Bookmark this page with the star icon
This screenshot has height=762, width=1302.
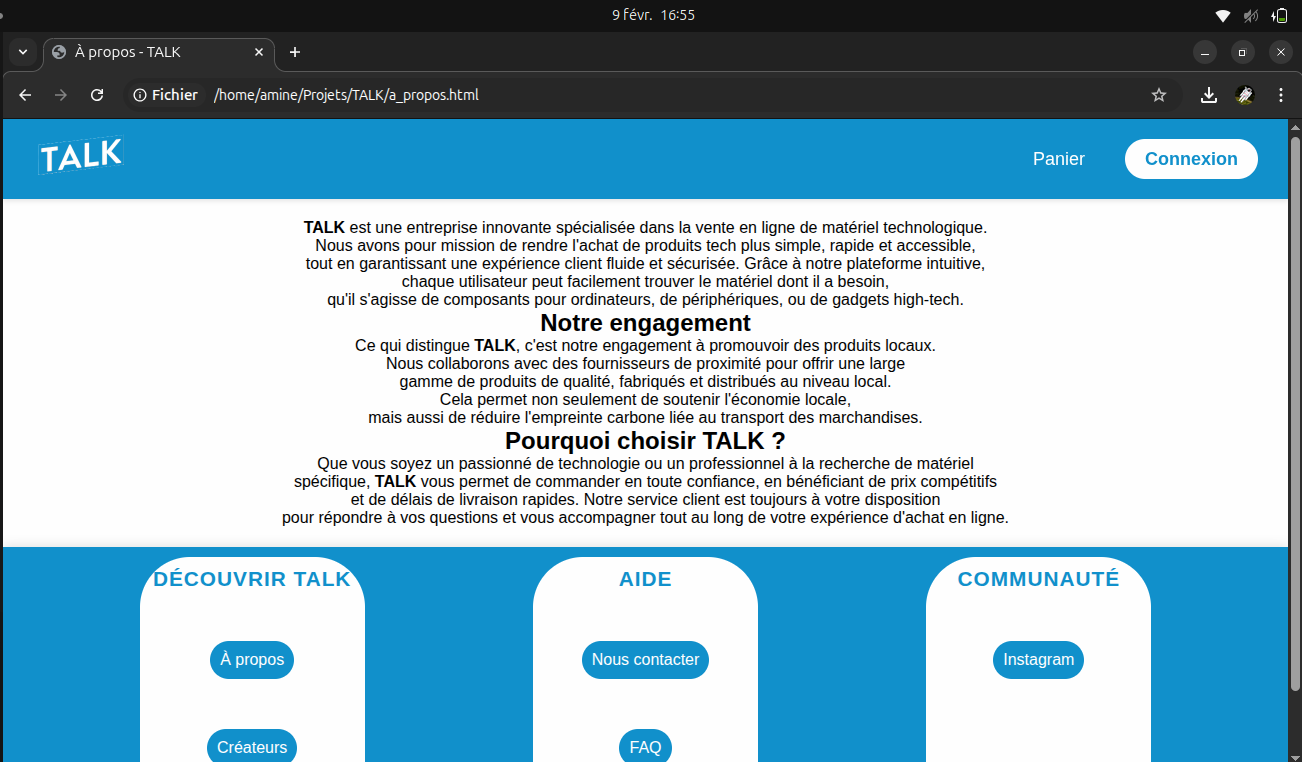(x=1159, y=95)
